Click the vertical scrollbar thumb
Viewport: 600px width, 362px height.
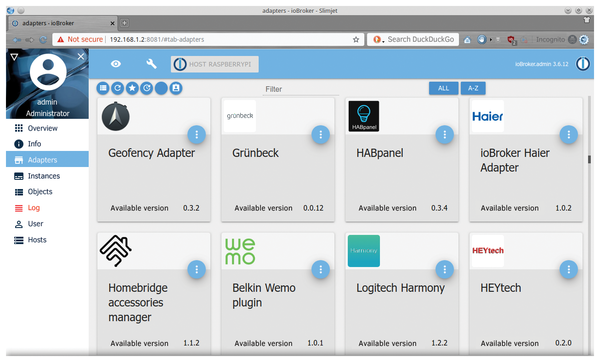(589, 159)
